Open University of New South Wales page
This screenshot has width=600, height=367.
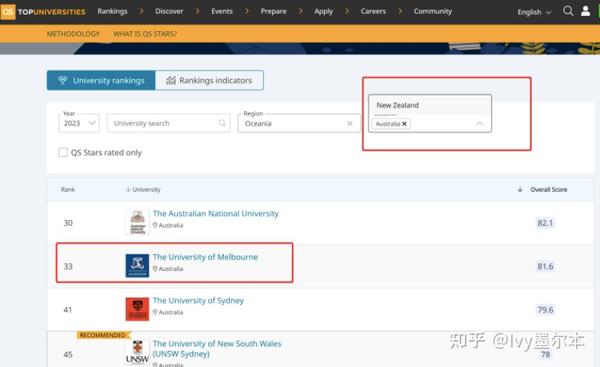(x=217, y=349)
